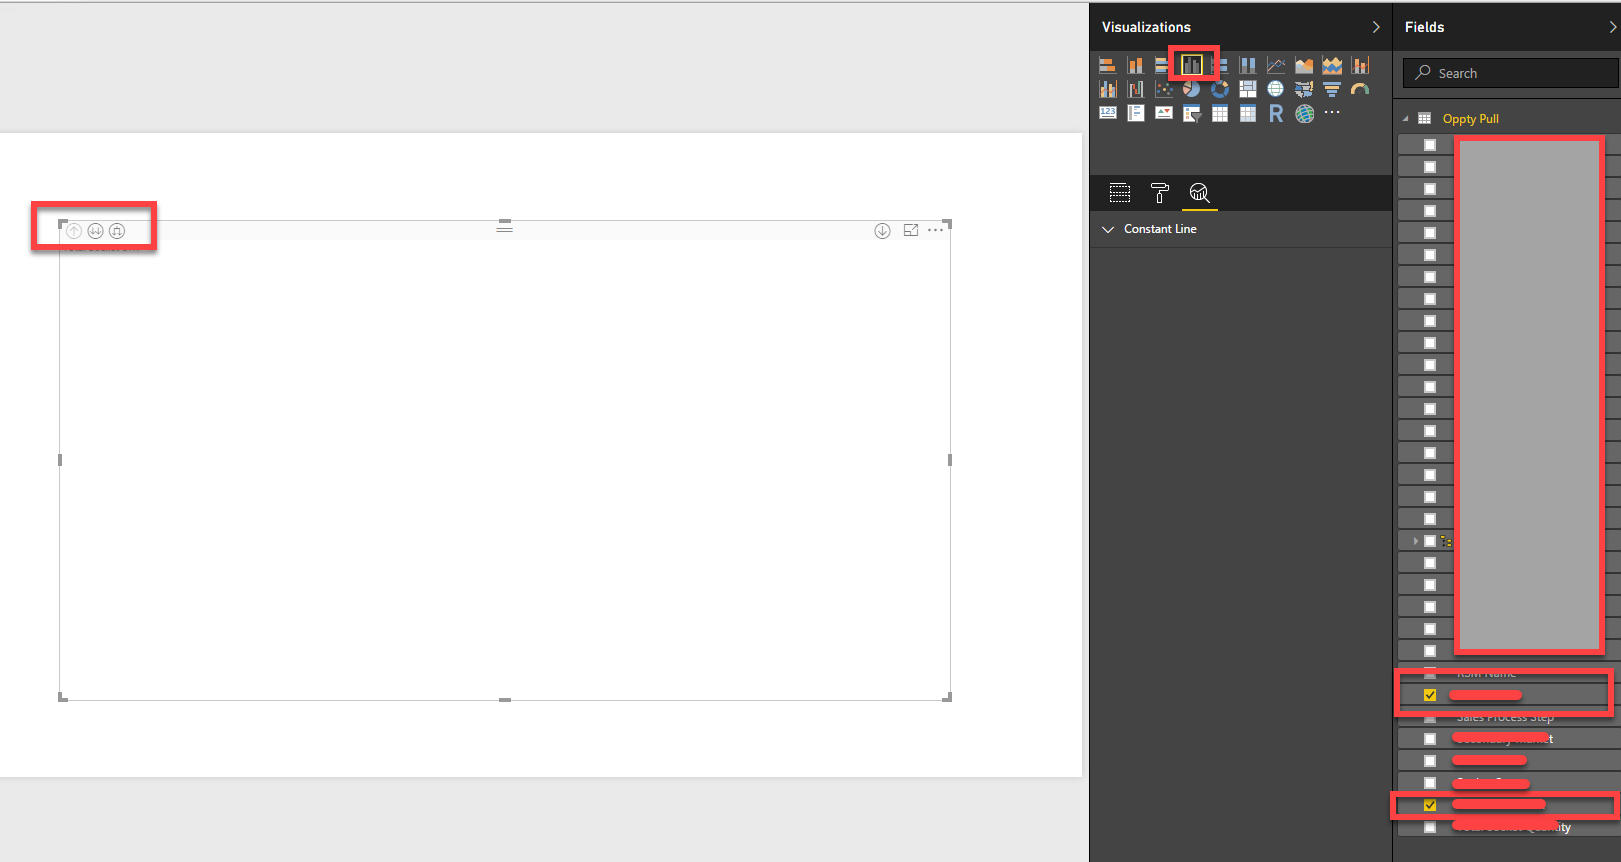Select the stacked column chart visualization
The height and width of the screenshot is (862, 1621).
[x=1136, y=65]
